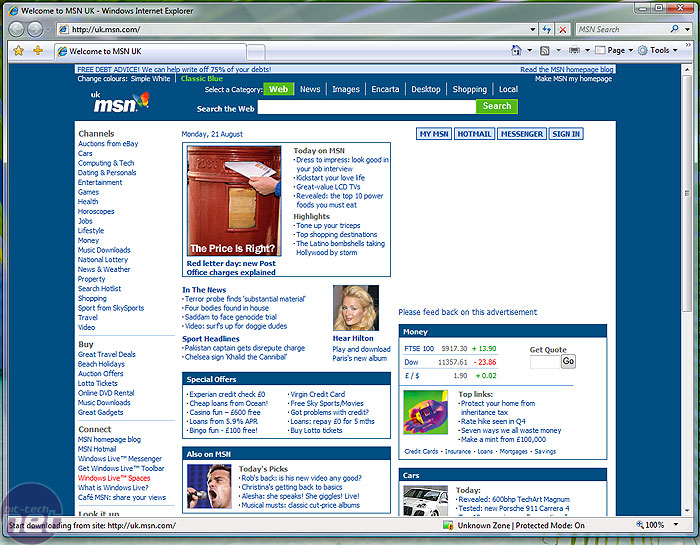700x545 pixels.
Task: Select the Desktop search category
Action: point(425,89)
